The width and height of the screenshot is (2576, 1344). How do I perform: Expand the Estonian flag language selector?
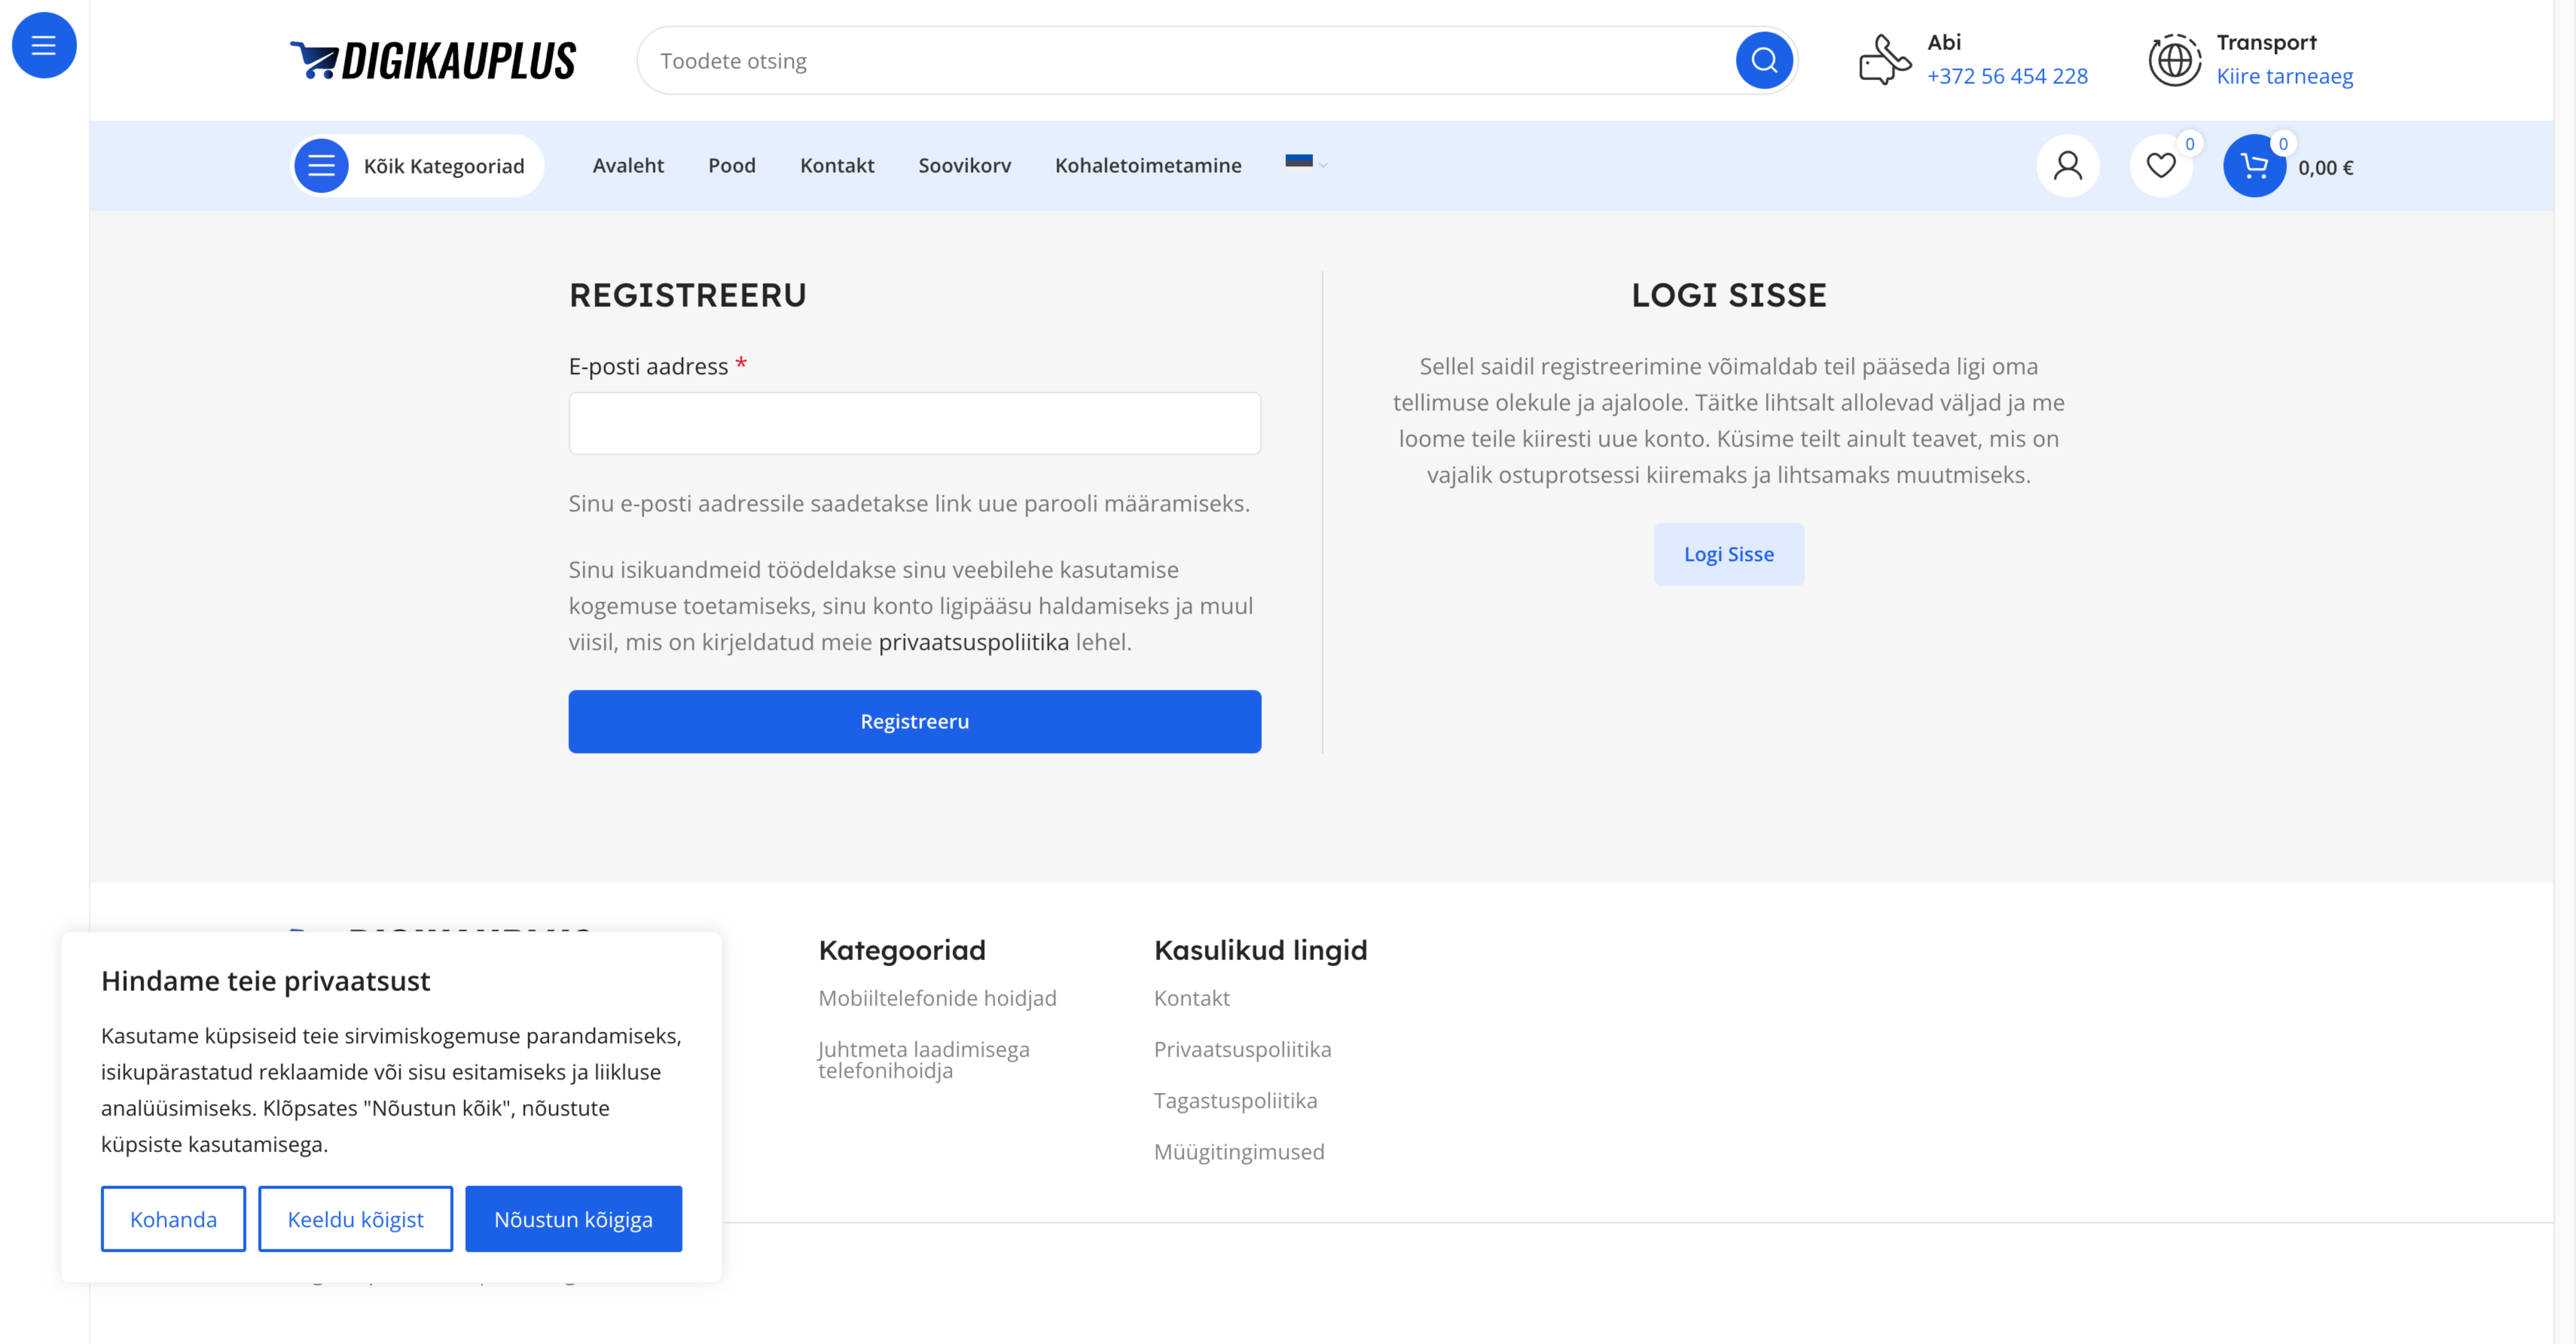[1306, 163]
